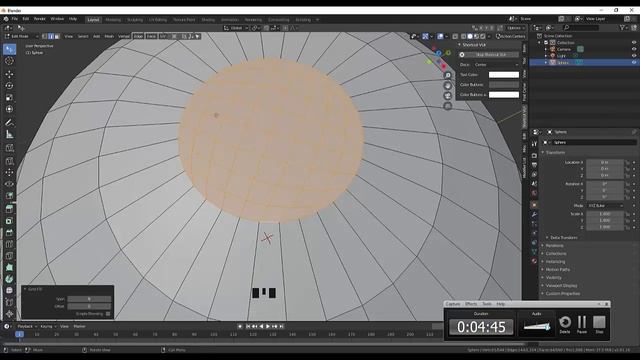Select the Scale tool

[9, 98]
